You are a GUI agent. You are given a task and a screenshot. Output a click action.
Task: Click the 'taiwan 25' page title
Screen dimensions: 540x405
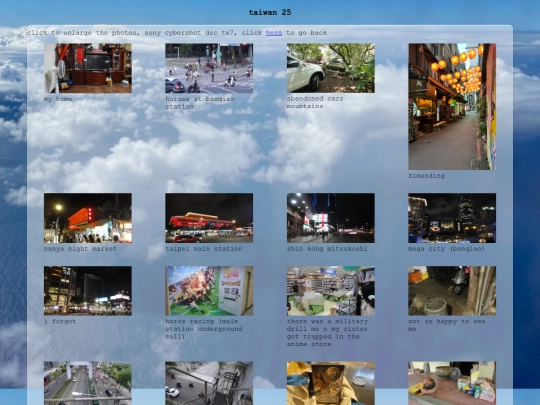pos(270,12)
